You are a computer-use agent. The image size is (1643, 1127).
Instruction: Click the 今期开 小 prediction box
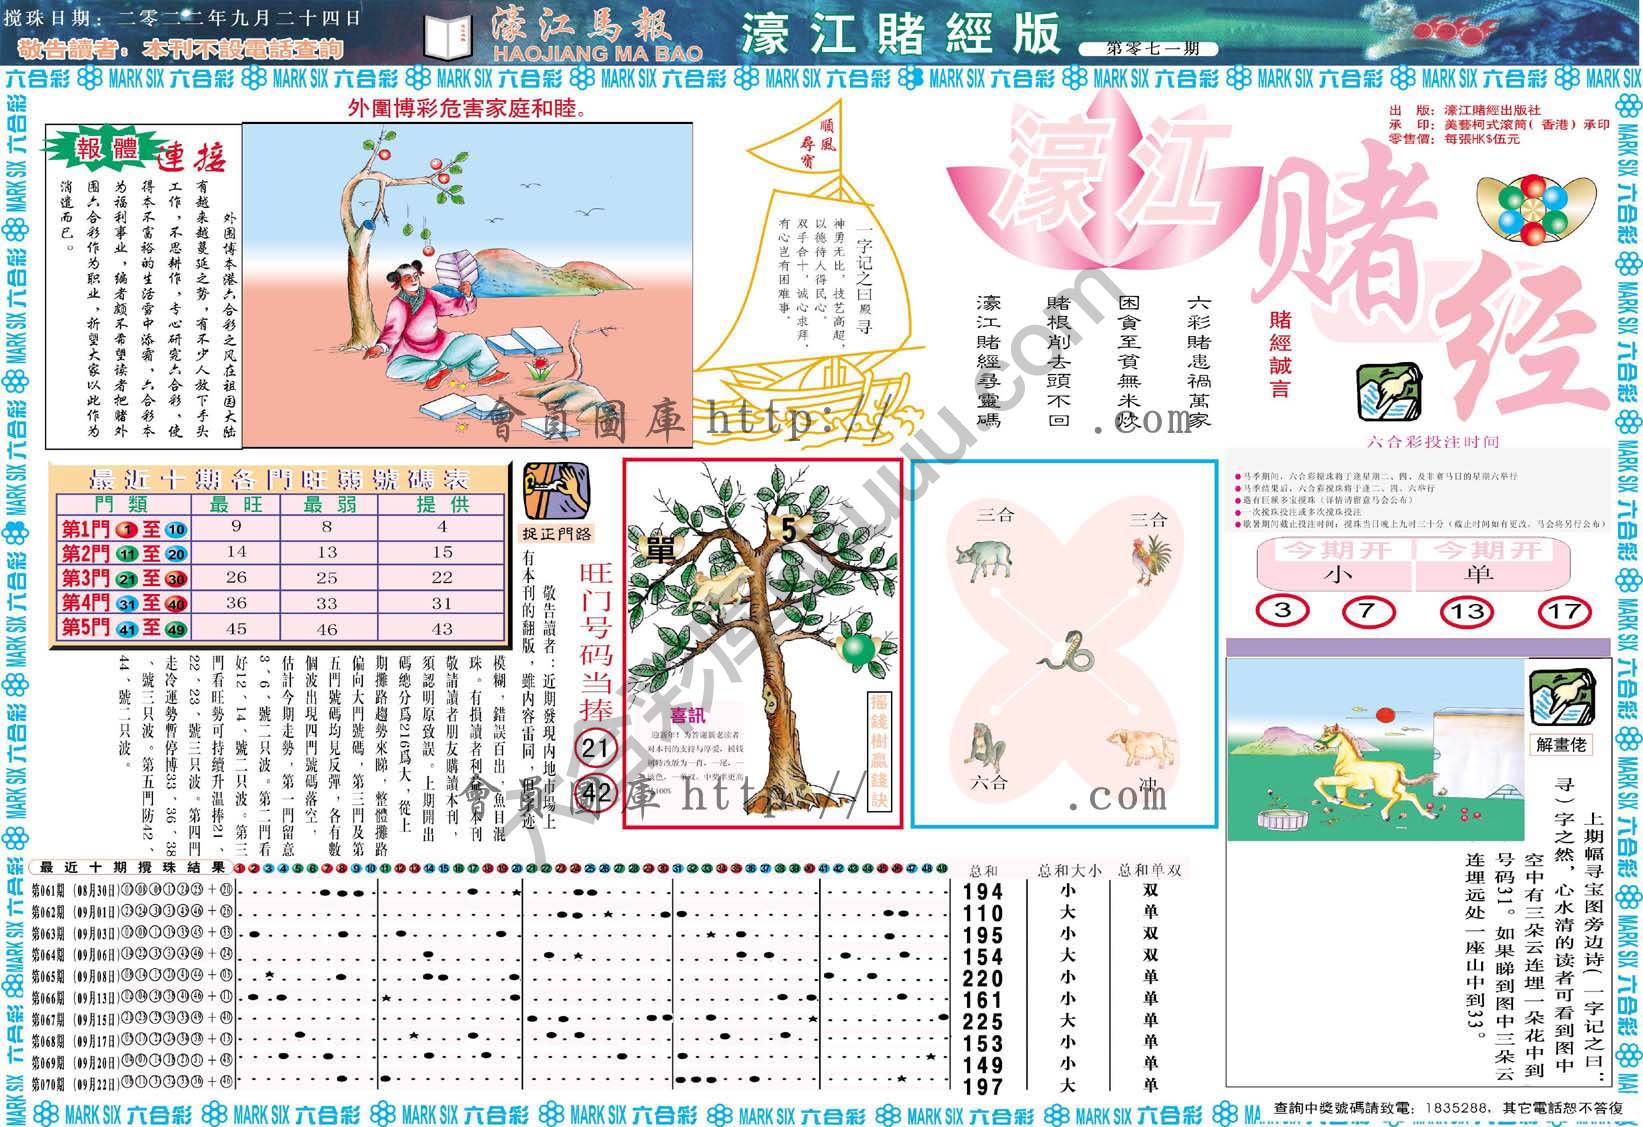click(x=1336, y=563)
